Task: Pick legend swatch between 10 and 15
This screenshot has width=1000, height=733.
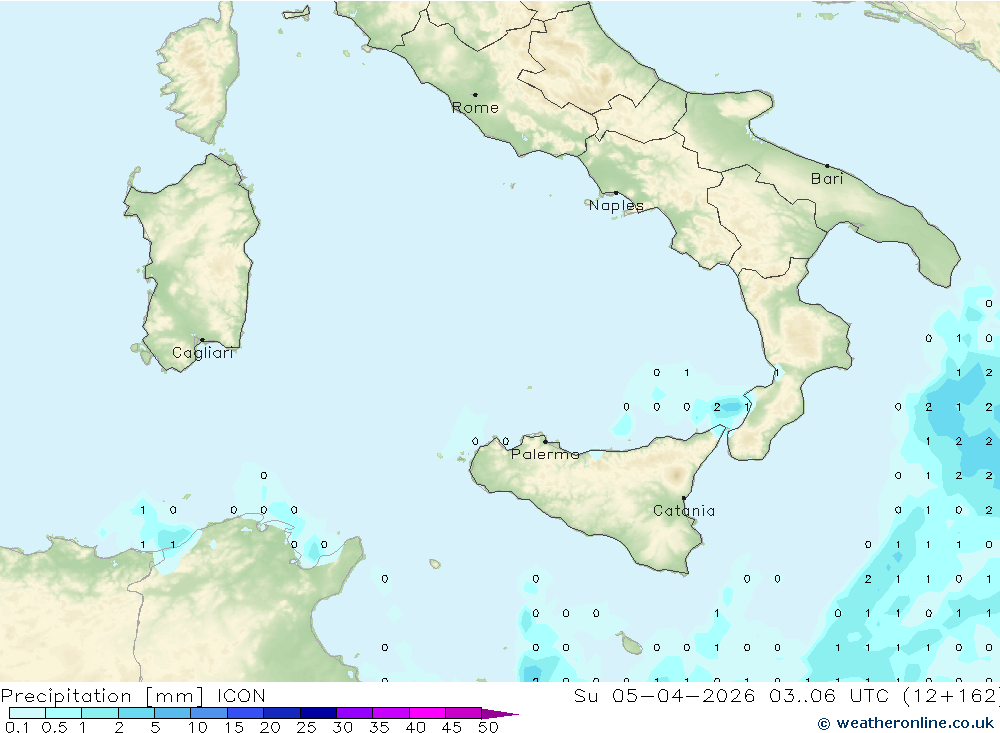Action: (x=209, y=713)
